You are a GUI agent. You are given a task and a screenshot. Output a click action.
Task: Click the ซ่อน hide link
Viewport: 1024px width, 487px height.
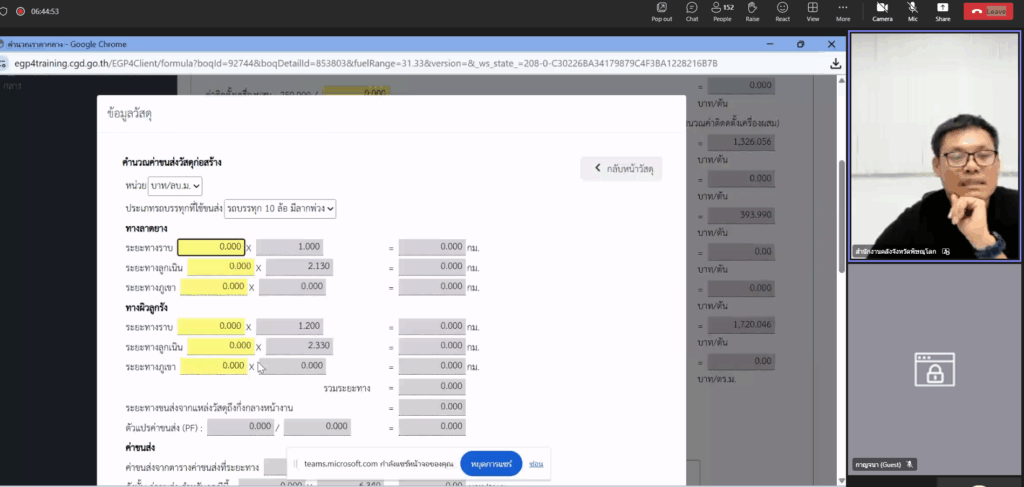[537, 464]
